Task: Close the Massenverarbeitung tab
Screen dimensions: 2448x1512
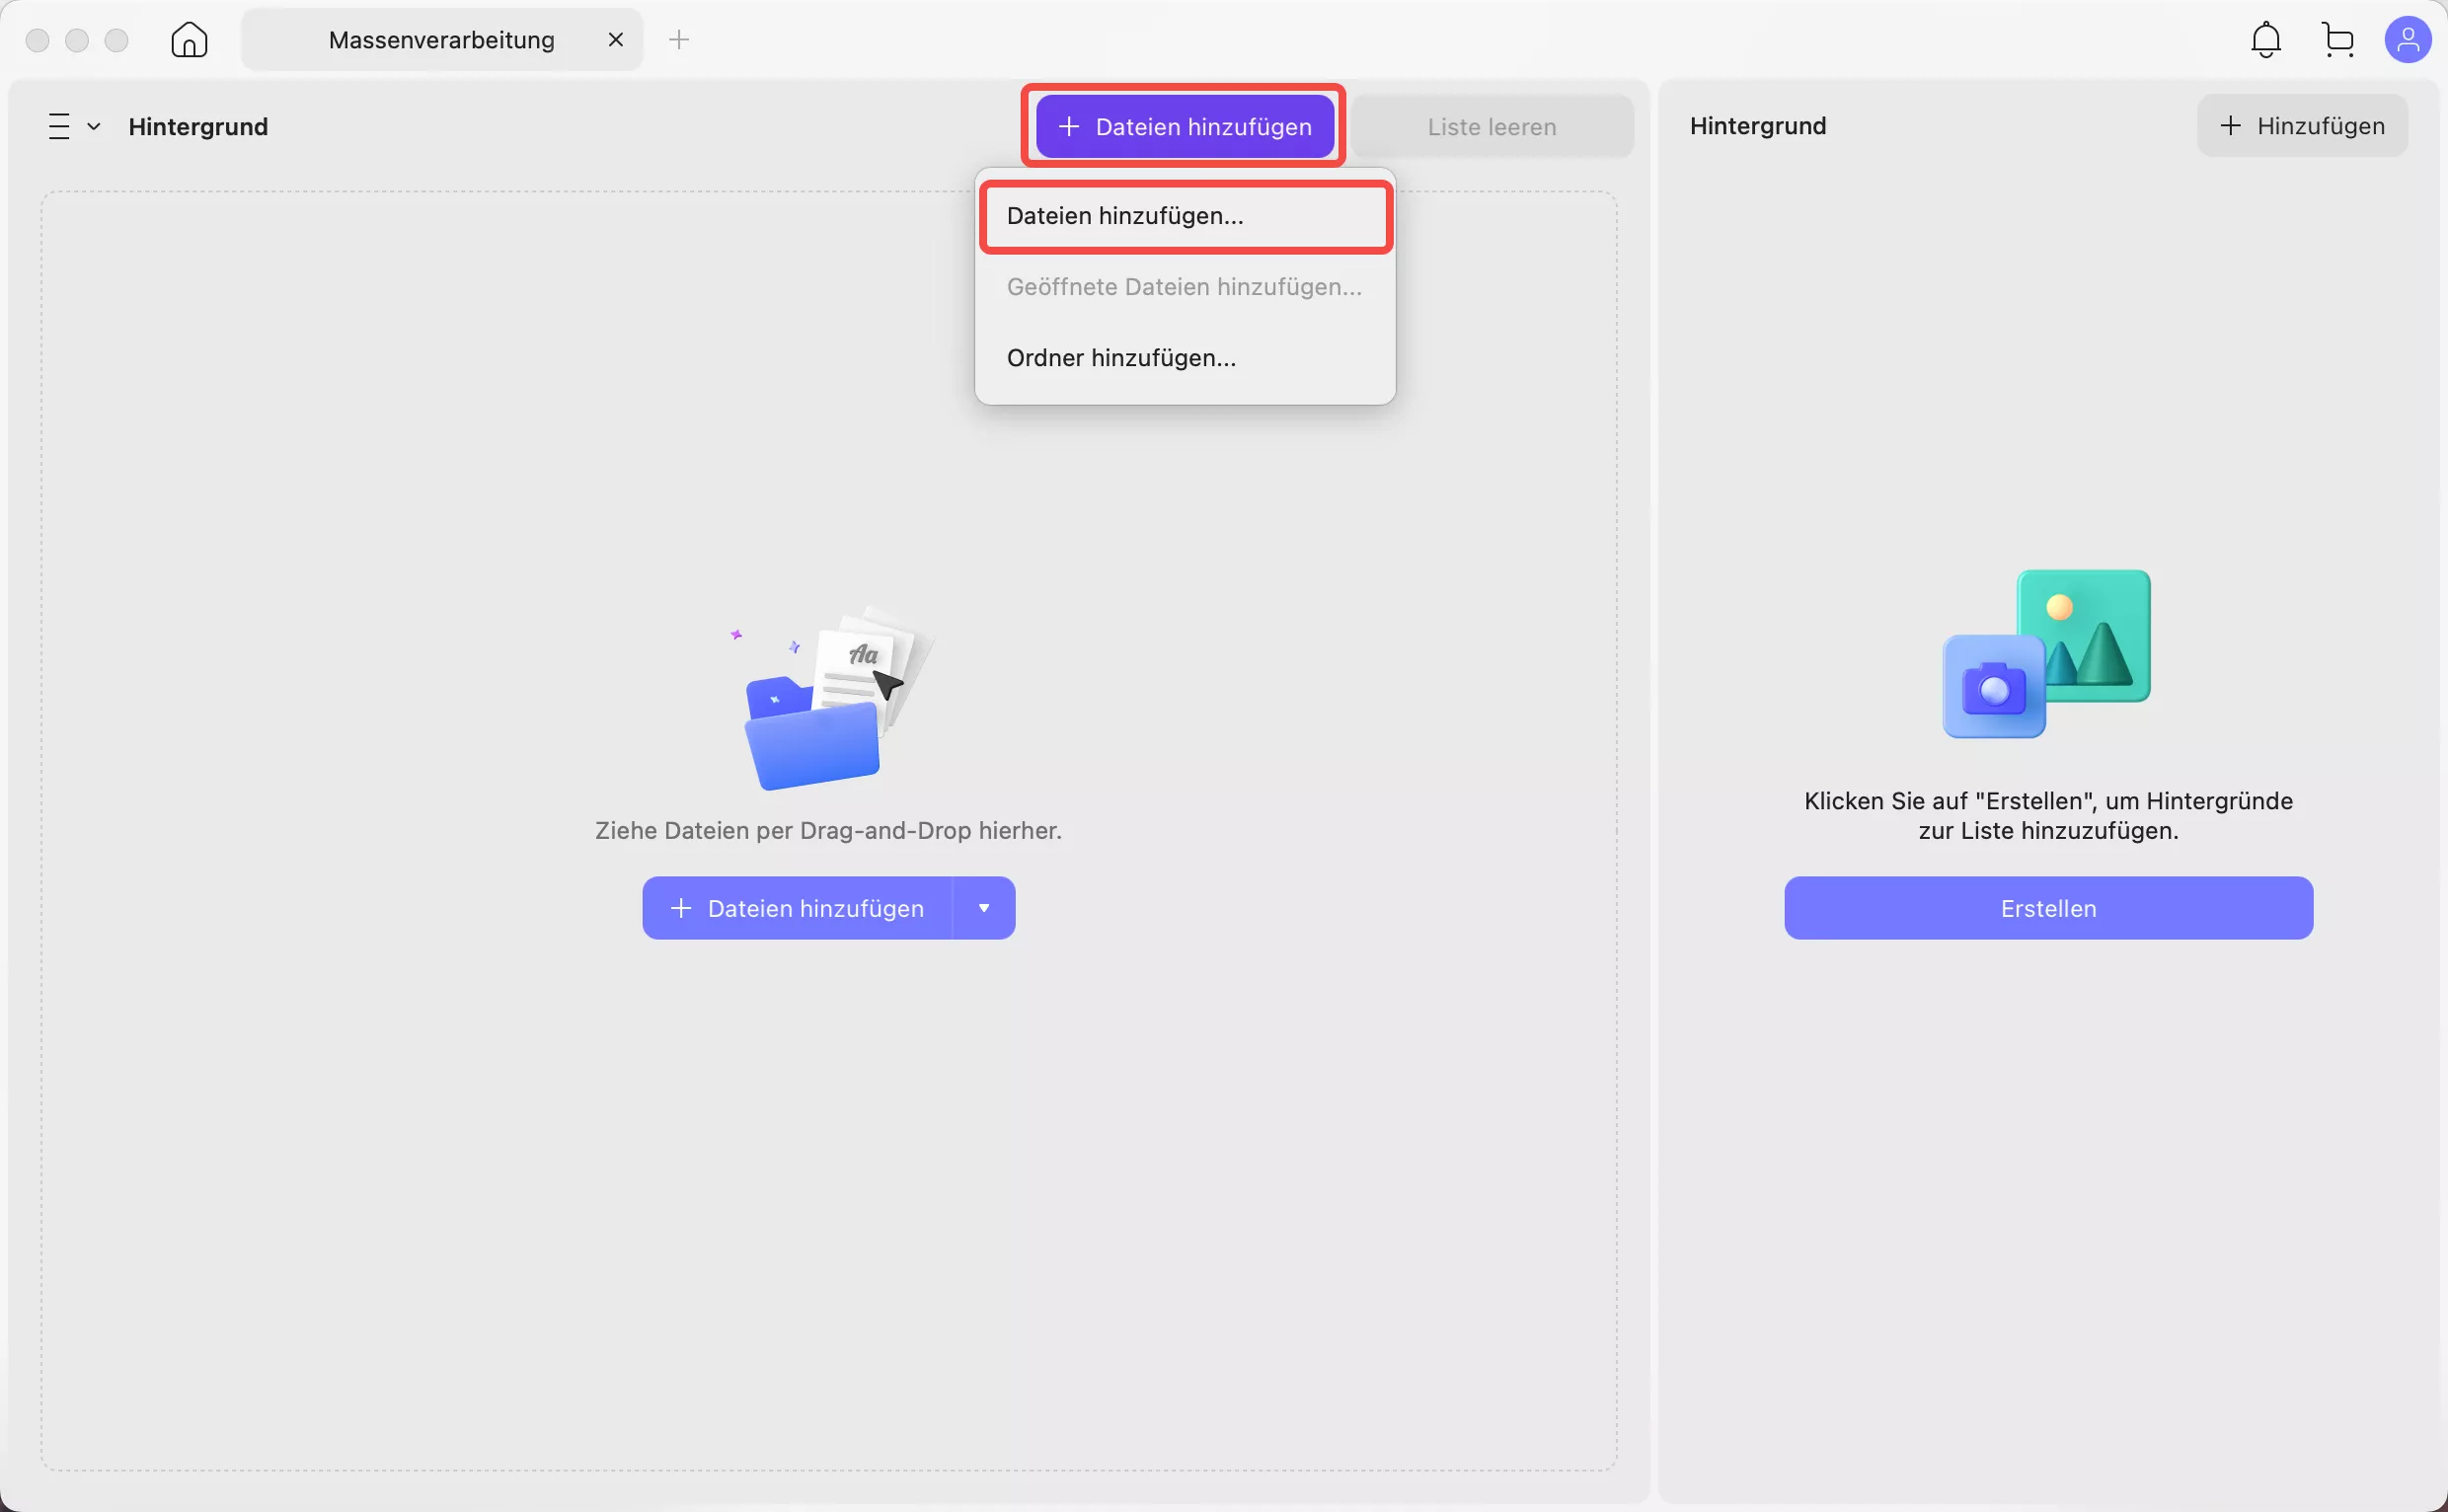Action: pyautogui.click(x=616, y=40)
